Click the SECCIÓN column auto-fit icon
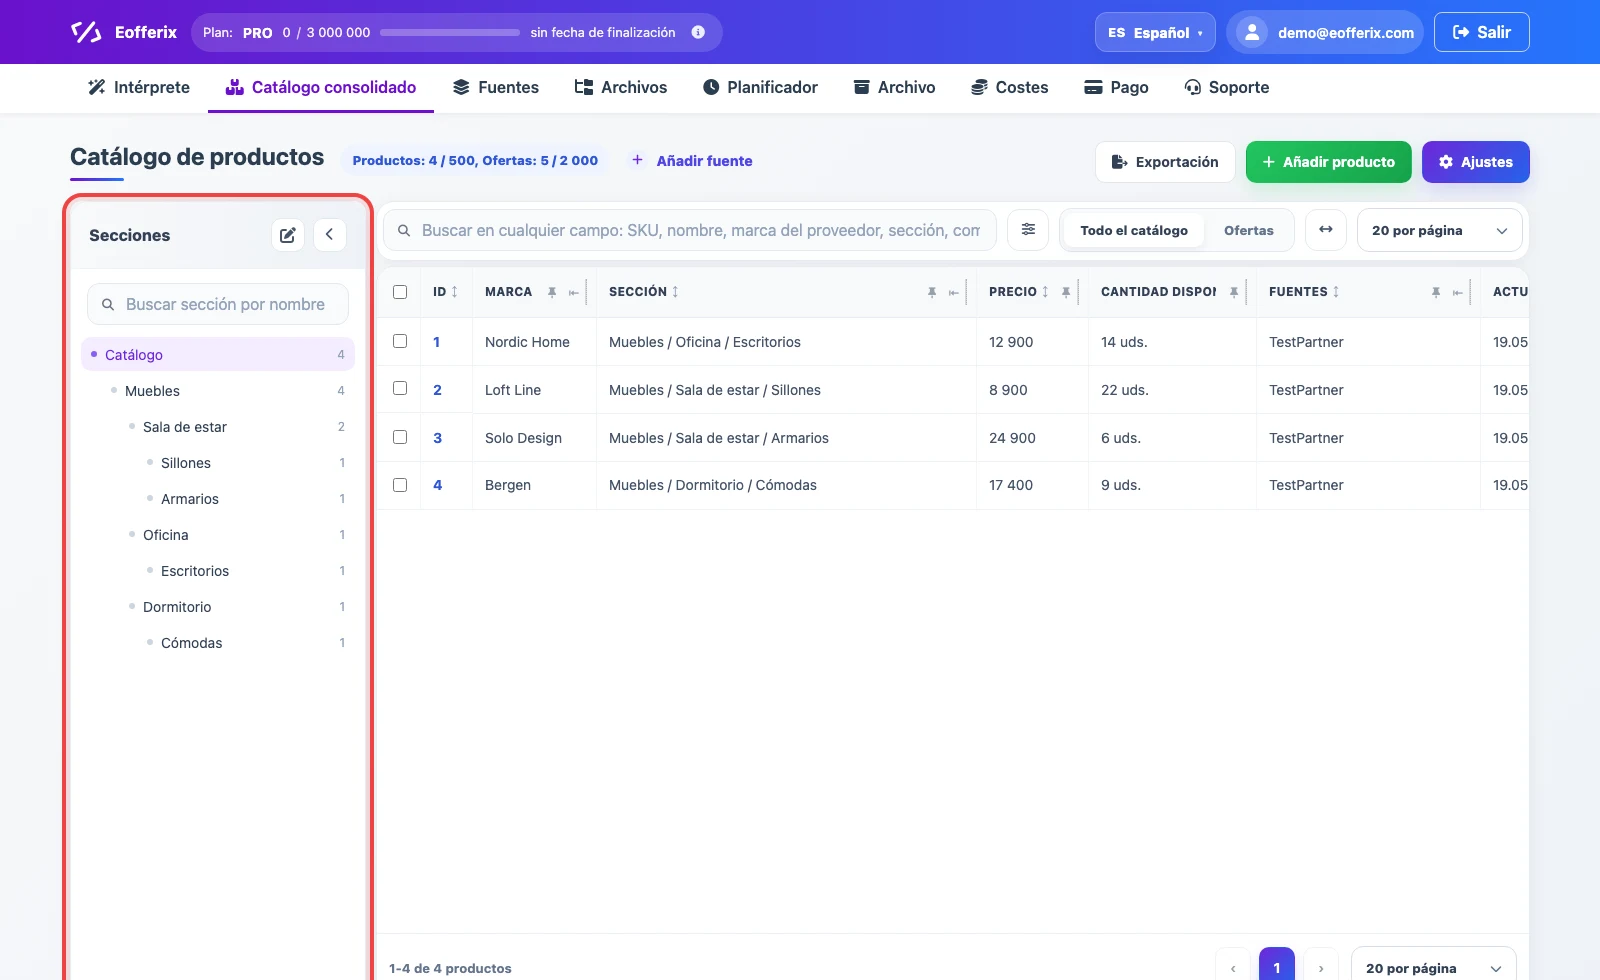Screen dimensions: 1600x980 point(954,292)
